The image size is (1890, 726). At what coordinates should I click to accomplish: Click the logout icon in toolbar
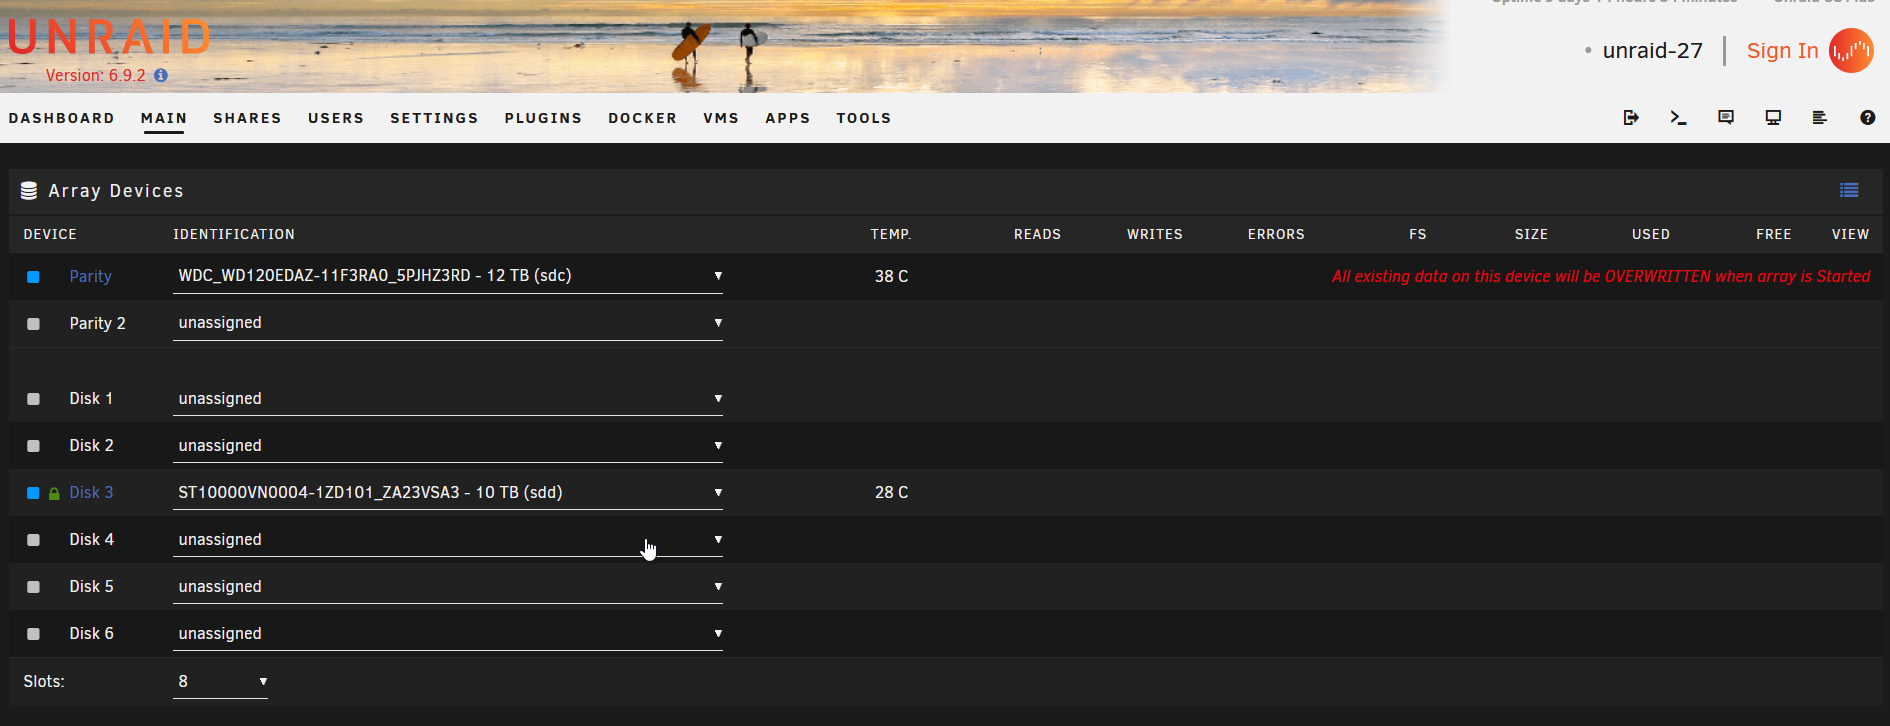1631,118
